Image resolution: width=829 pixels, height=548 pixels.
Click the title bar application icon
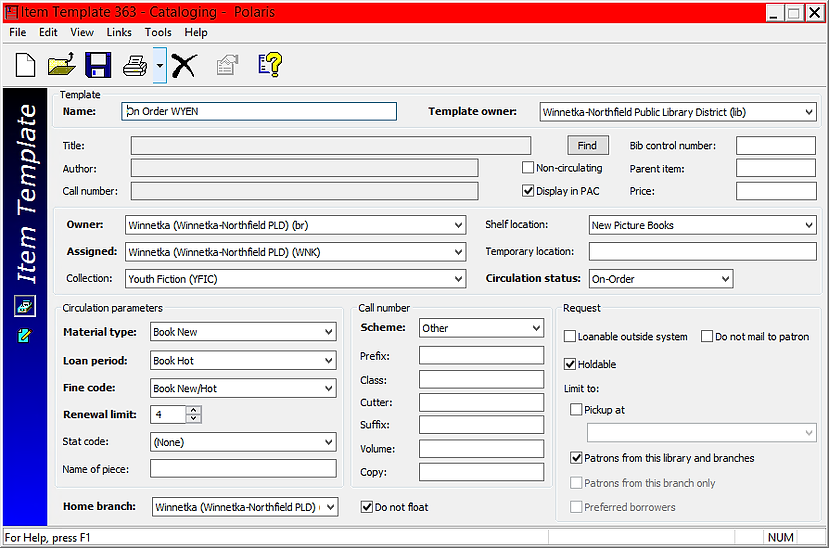click(11, 12)
